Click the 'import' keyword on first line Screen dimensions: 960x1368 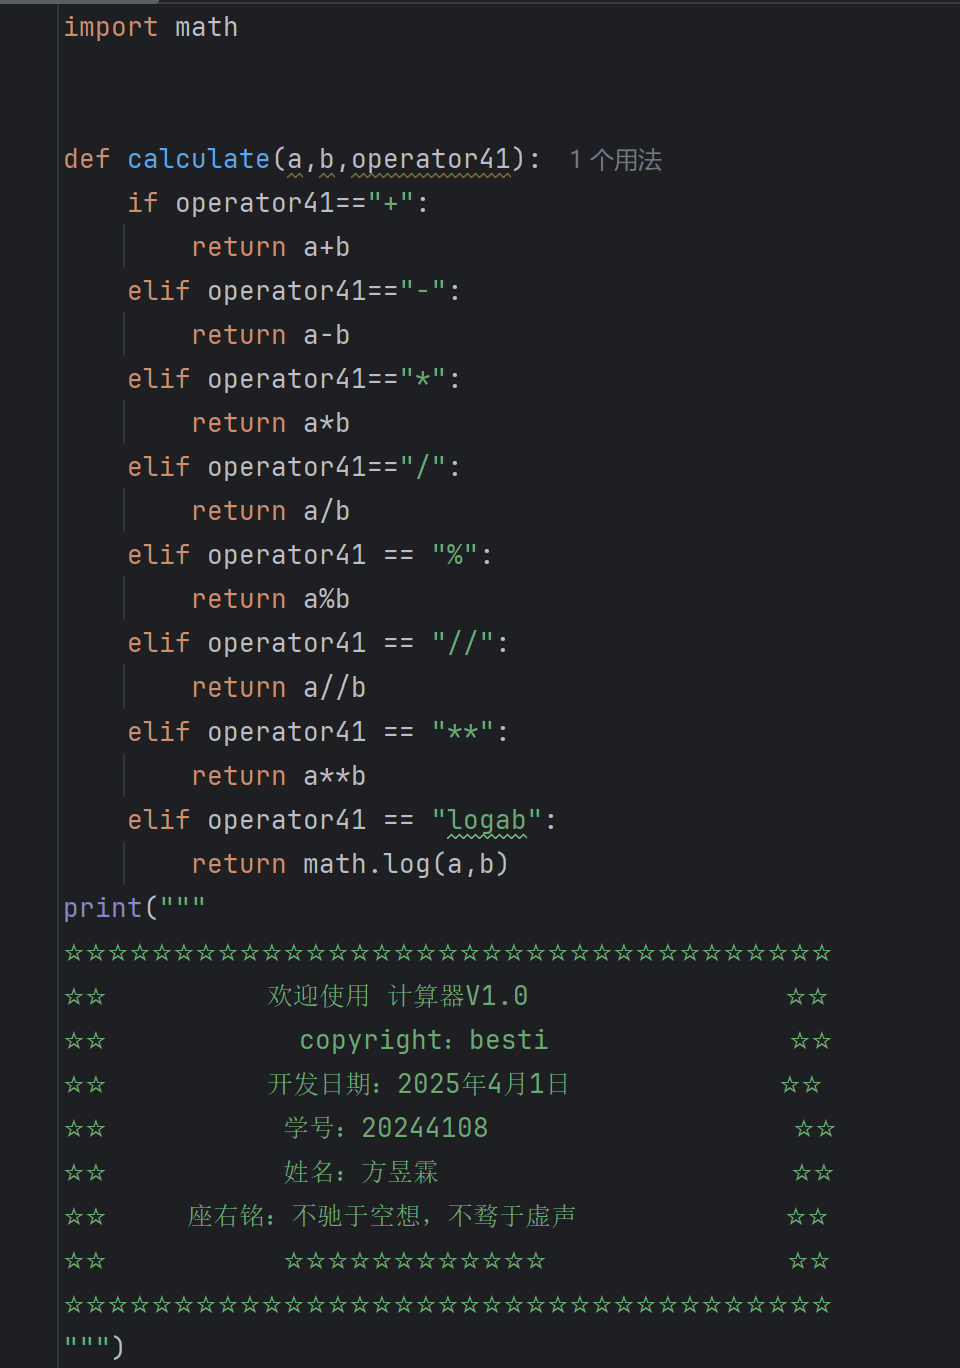[110, 27]
